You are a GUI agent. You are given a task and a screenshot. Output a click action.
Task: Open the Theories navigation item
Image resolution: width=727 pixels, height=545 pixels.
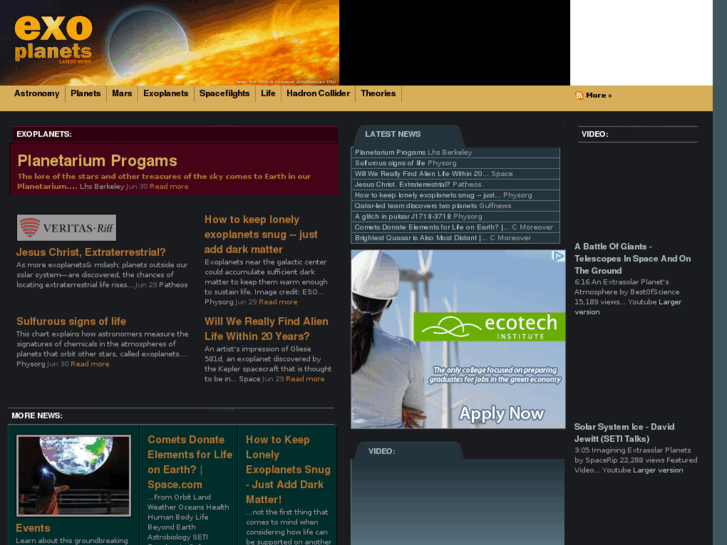pyautogui.click(x=378, y=93)
